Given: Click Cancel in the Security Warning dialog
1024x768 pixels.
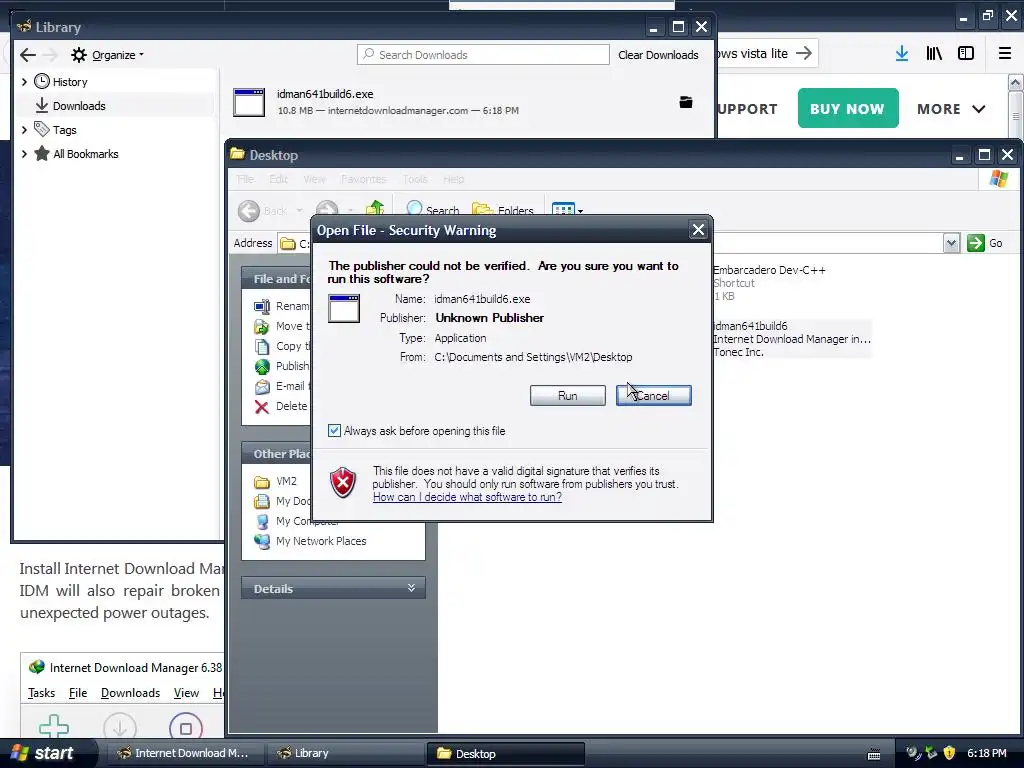Looking at the screenshot, I should 653,395.
